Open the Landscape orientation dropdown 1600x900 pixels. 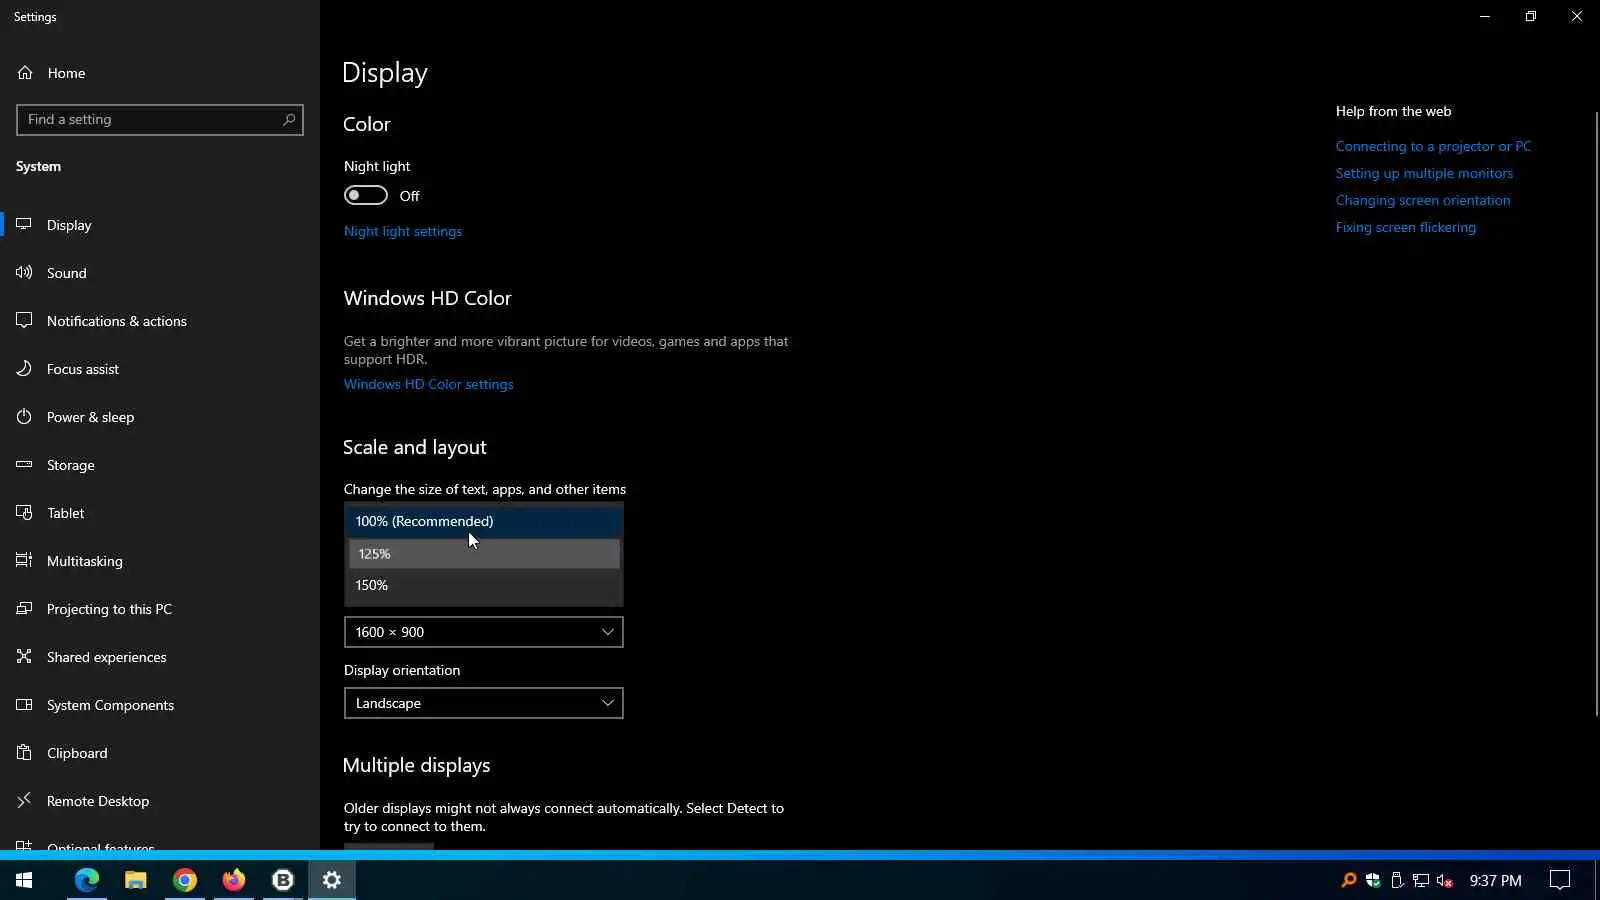(484, 703)
